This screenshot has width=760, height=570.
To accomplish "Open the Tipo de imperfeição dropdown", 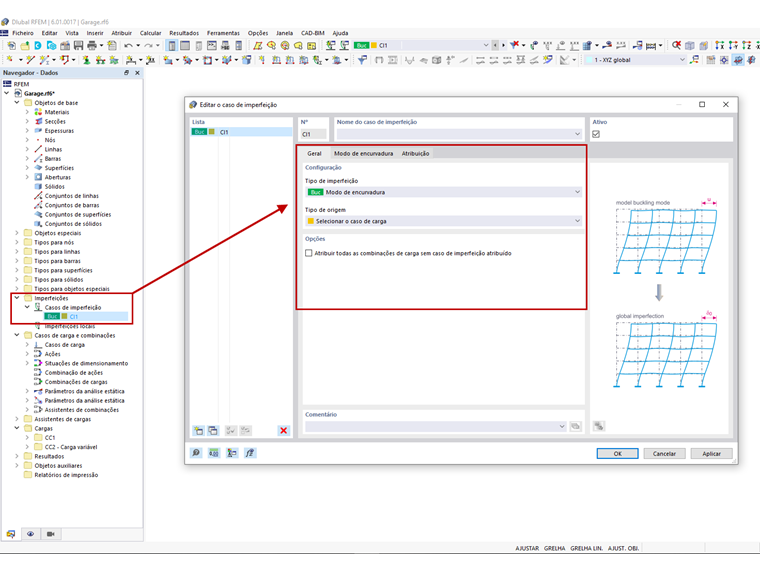I will [x=443, y=192].
